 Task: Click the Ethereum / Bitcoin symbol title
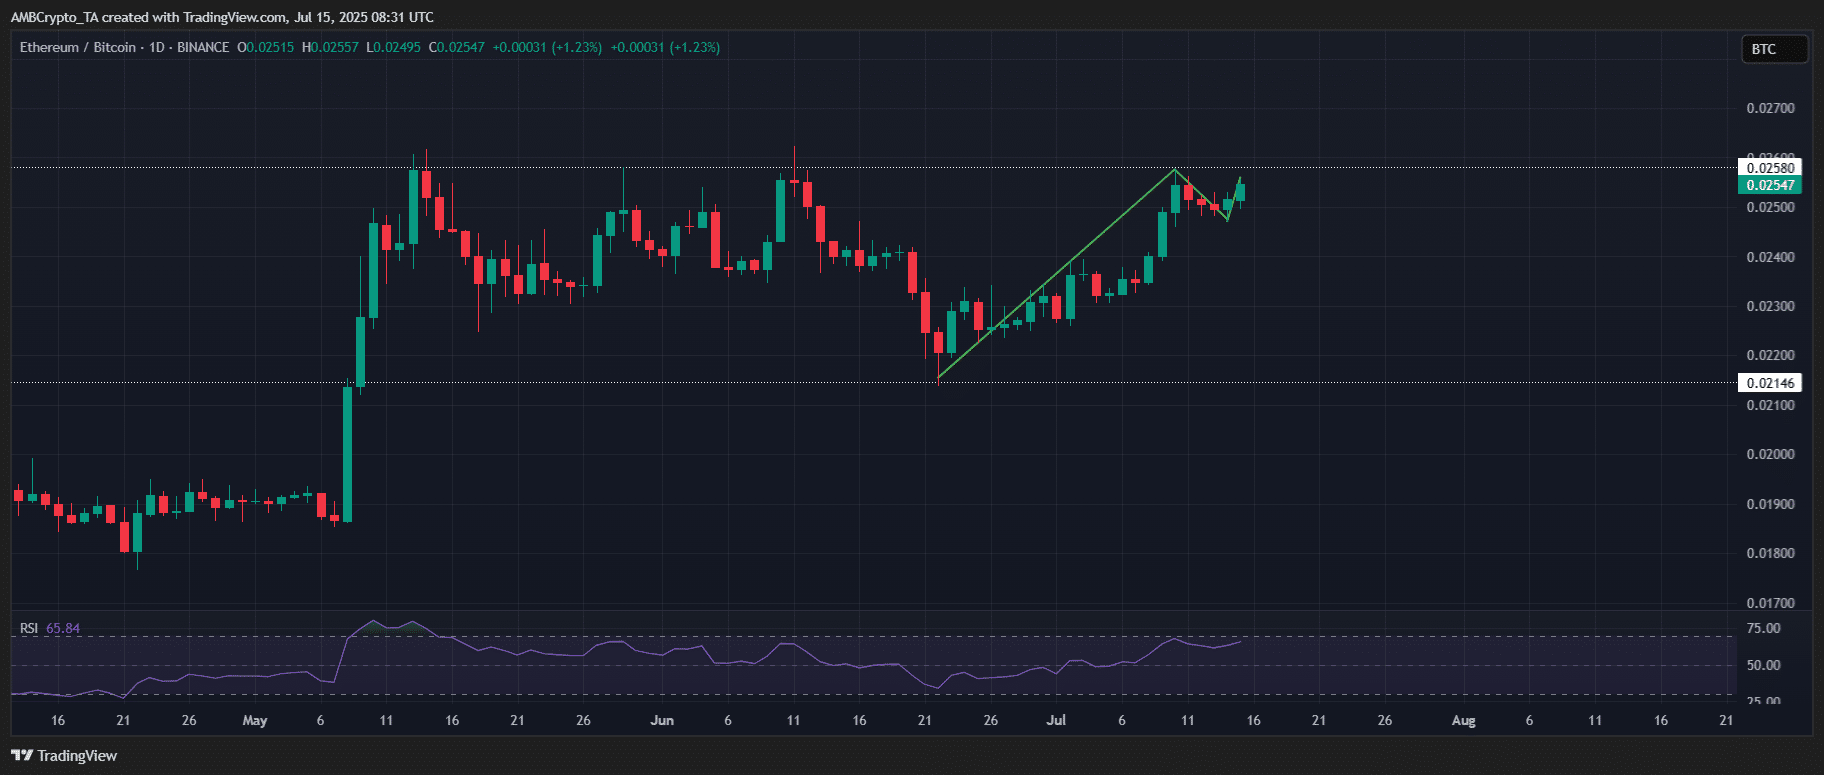click(77, 47)
